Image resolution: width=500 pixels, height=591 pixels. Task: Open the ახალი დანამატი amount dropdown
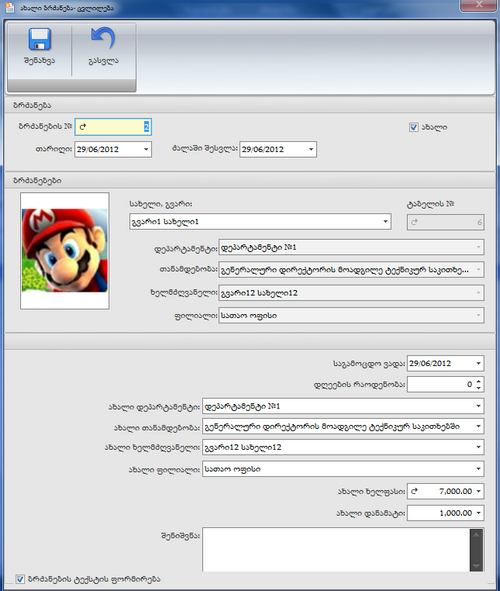479,513
